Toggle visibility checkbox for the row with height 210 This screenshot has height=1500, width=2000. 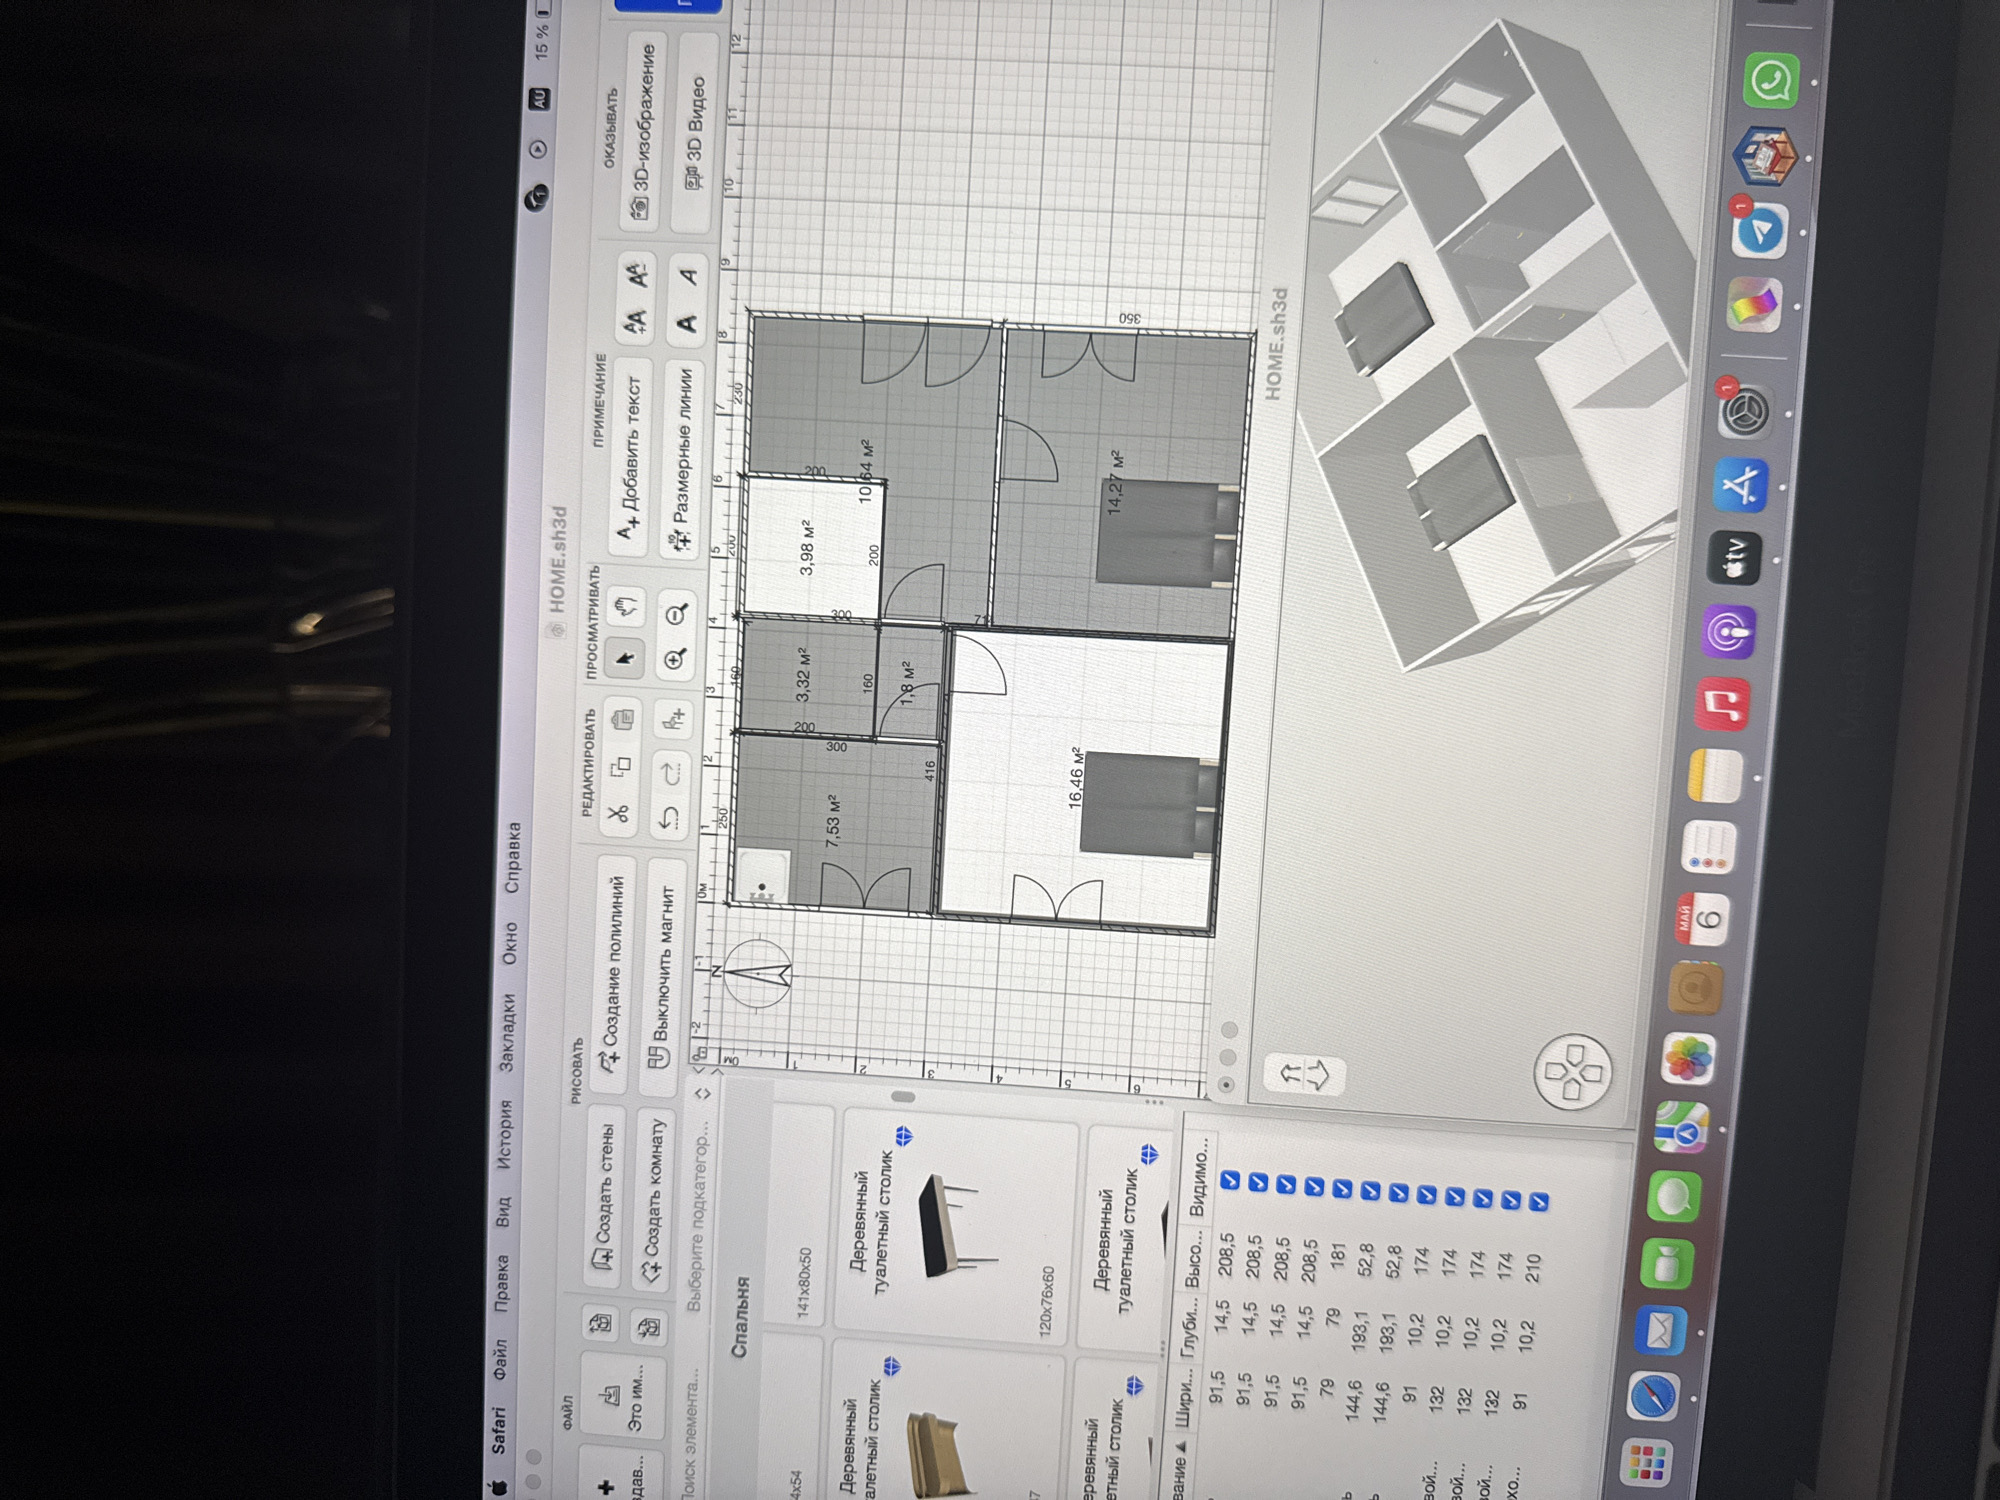[1539, 1201]
